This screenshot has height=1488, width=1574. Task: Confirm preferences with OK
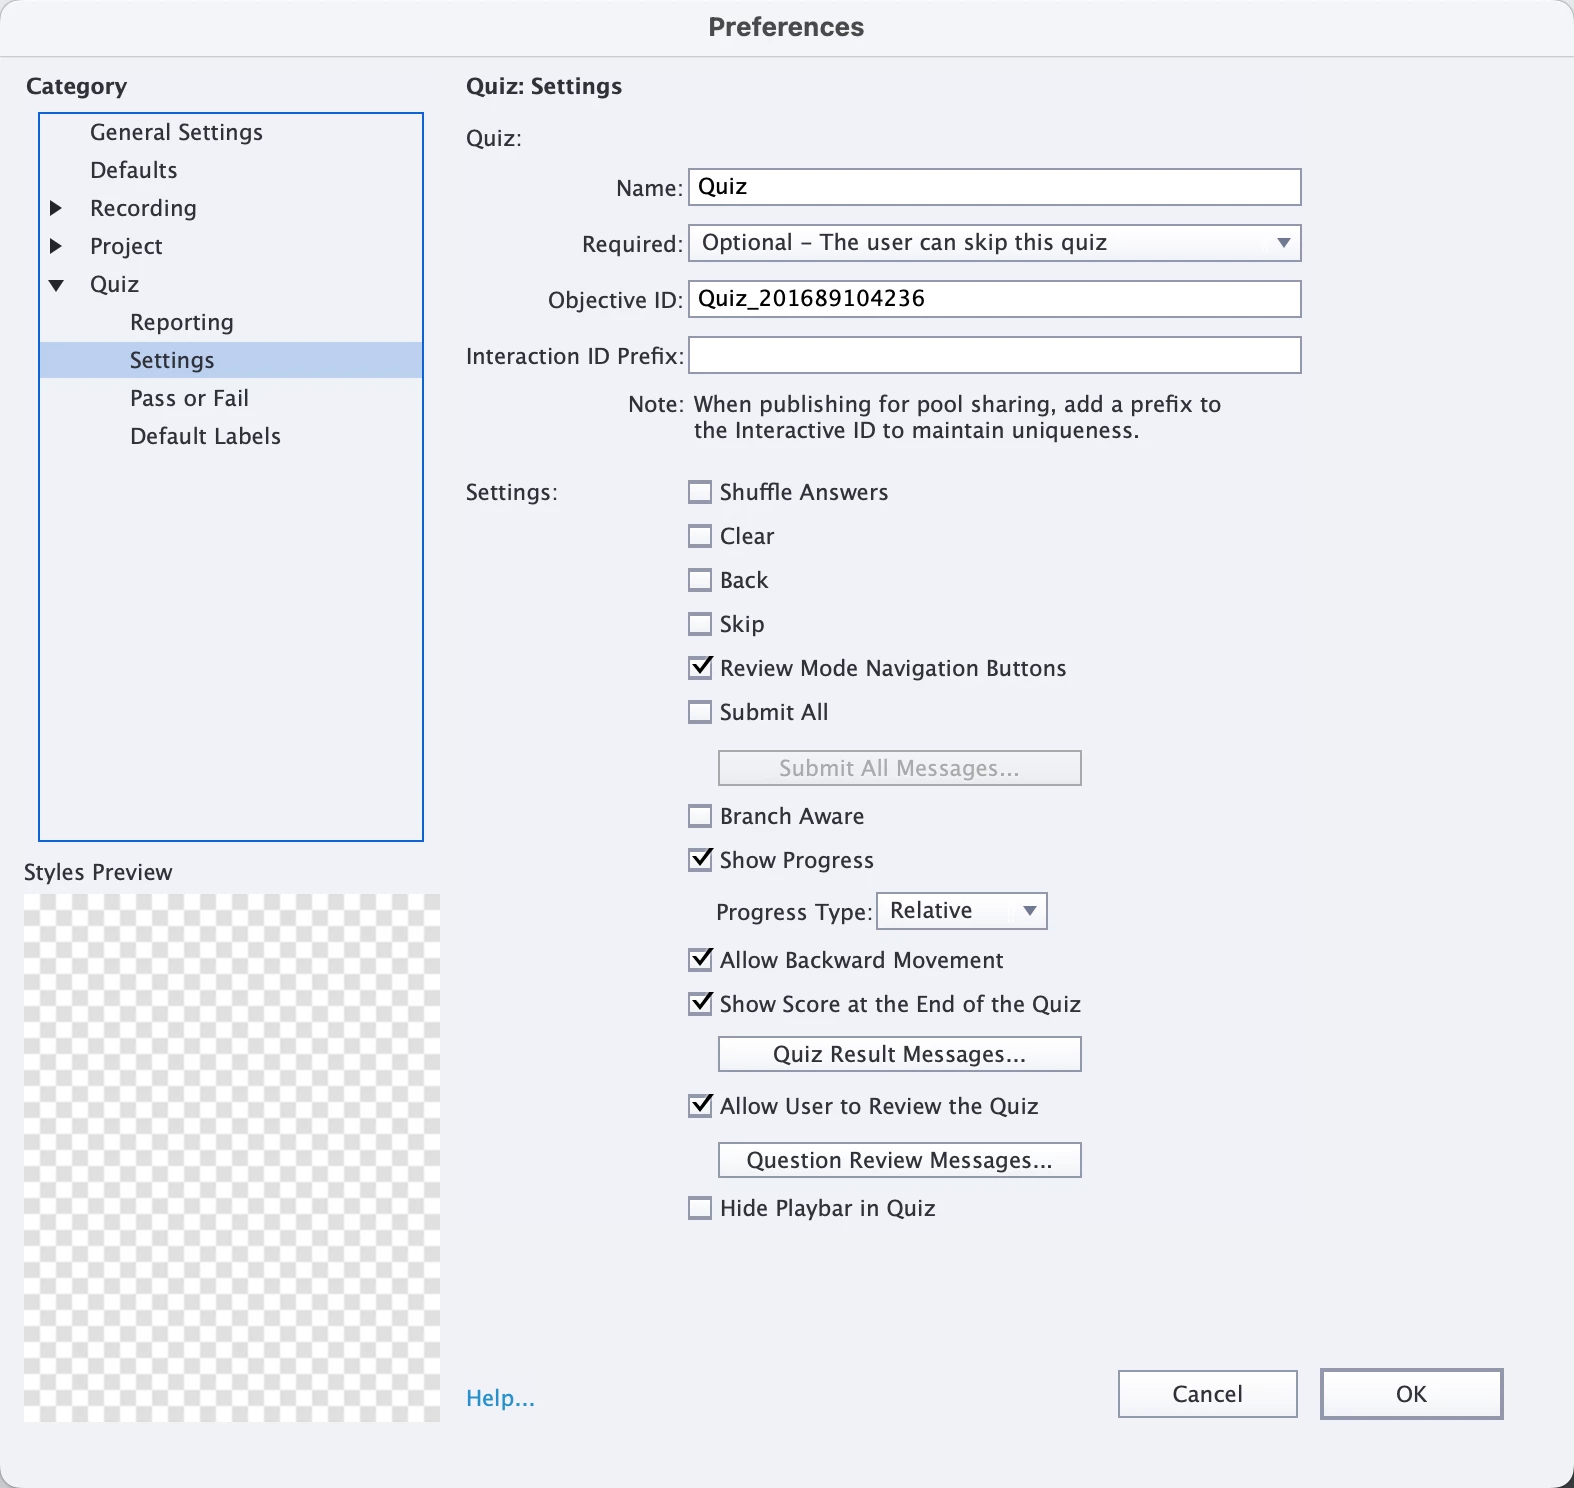[1412, 1394]
